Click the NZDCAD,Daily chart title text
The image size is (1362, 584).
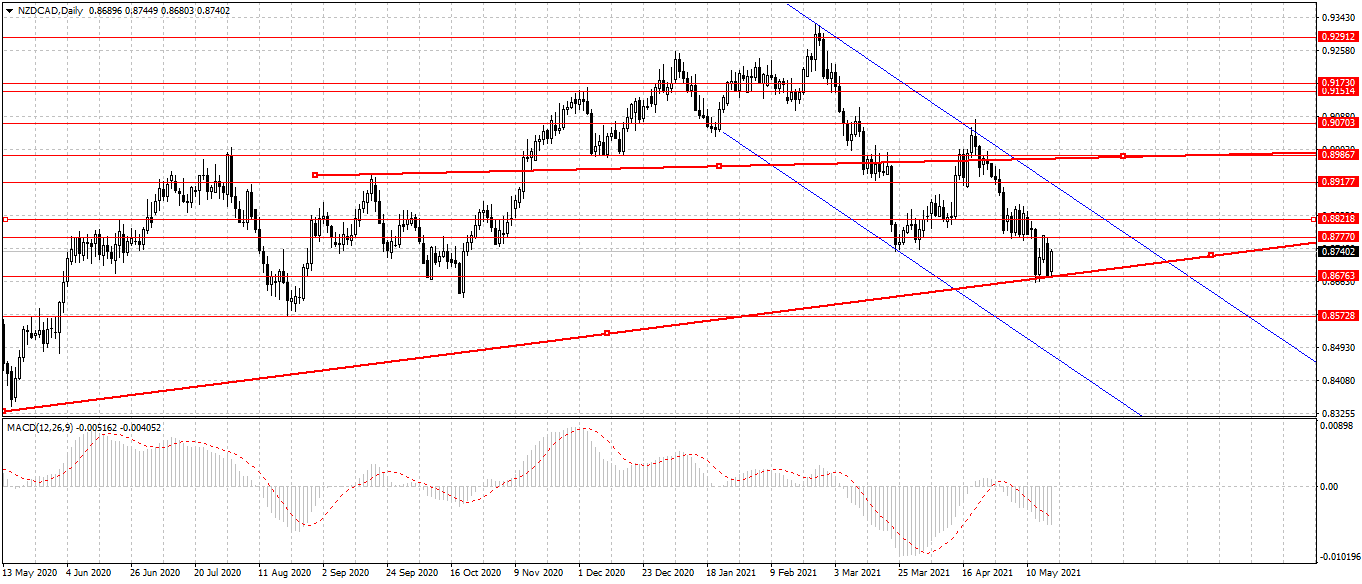tap(49, 10)
